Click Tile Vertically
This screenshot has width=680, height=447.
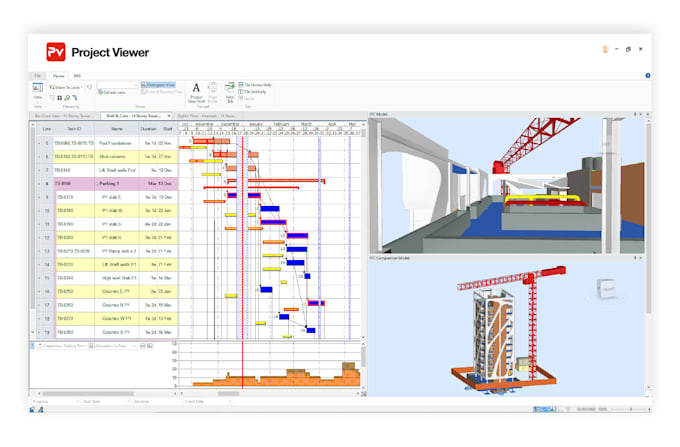point(252,92)
